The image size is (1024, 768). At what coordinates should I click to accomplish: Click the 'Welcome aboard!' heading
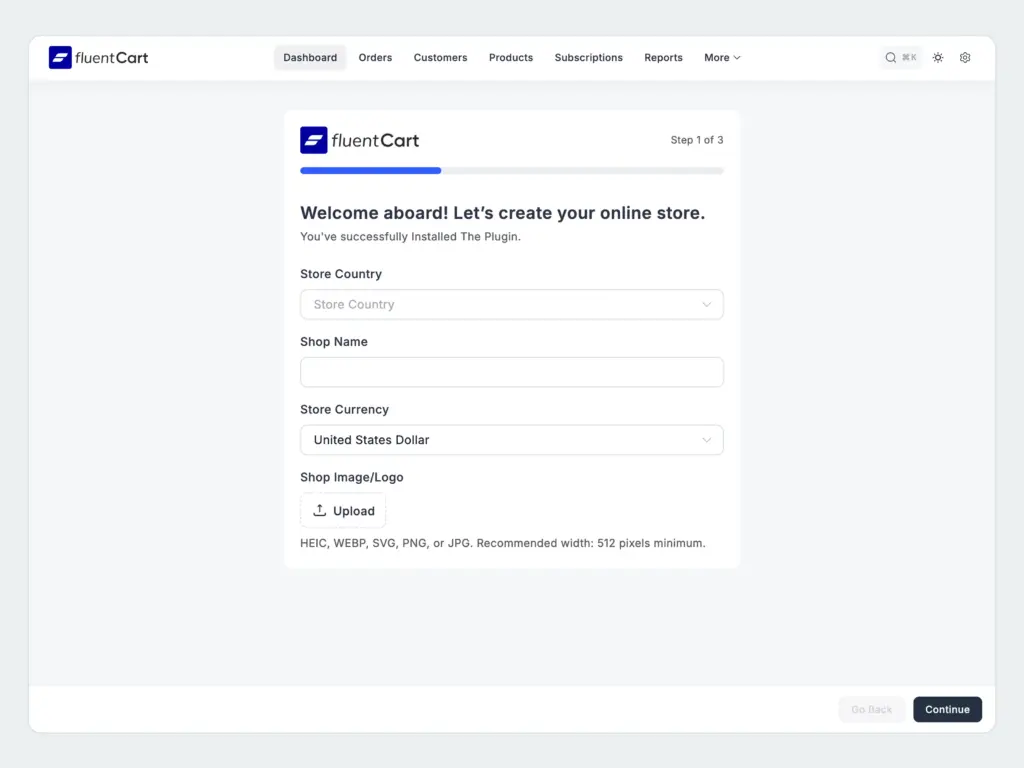pos(502,213)
